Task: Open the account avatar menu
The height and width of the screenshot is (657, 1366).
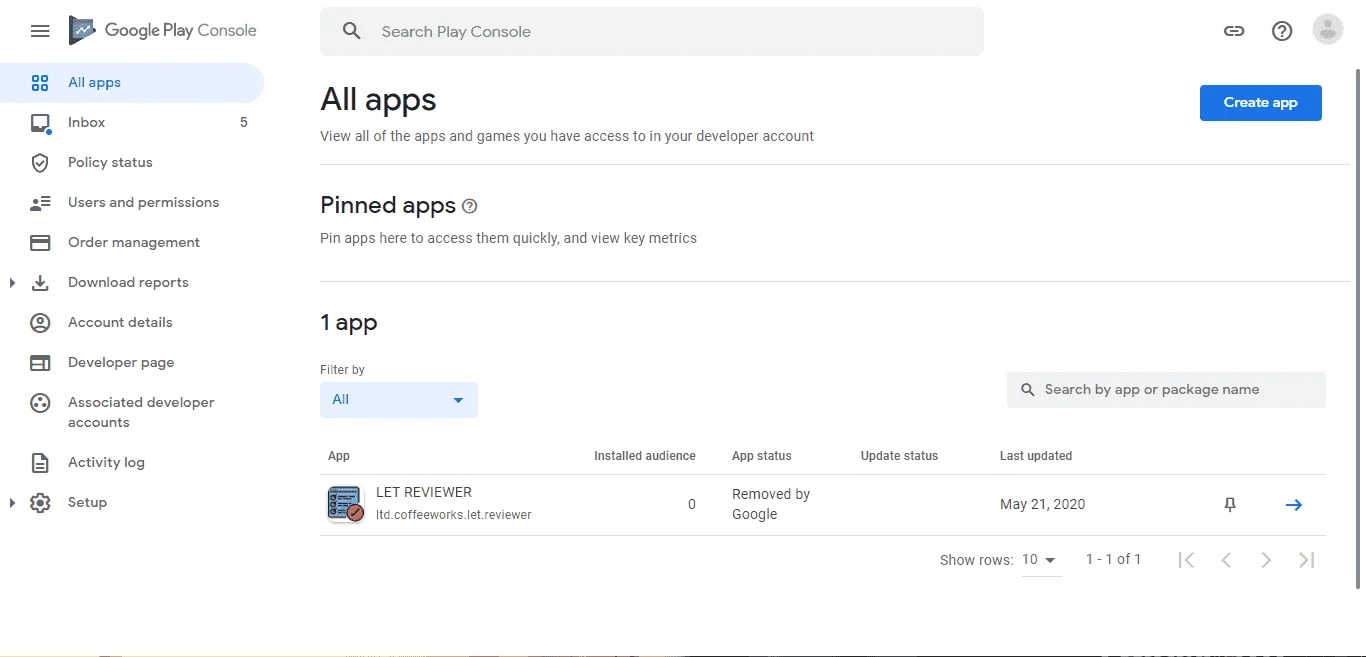Action: point(1328,30)
